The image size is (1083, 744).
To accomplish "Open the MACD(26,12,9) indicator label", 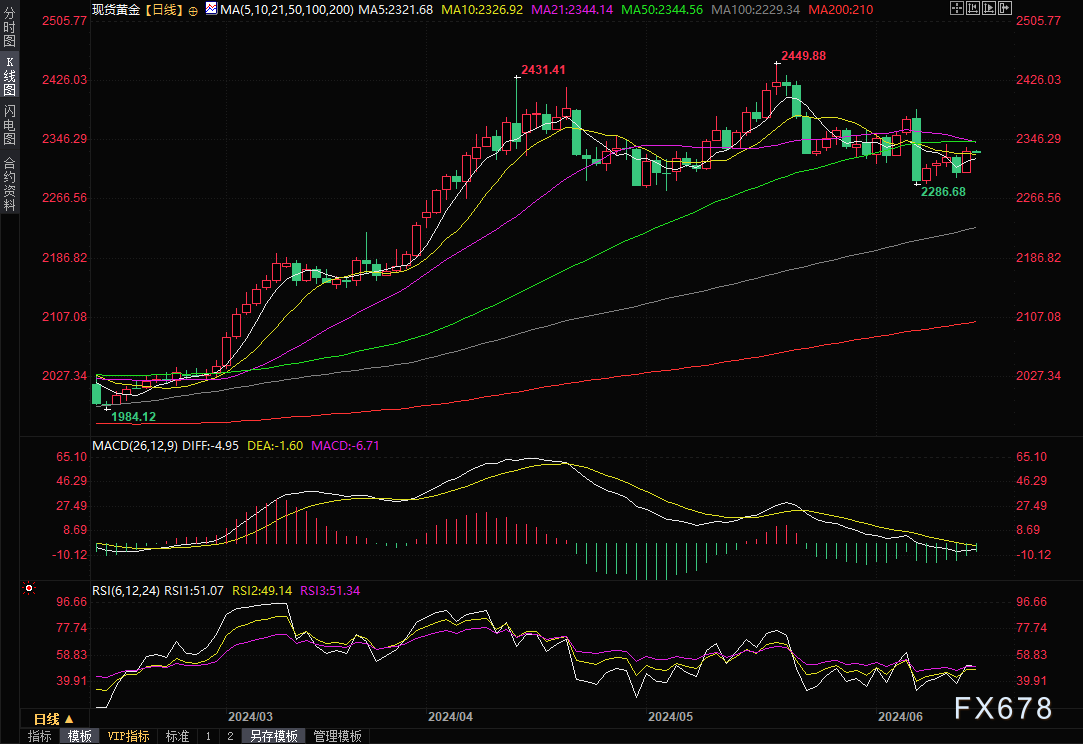I will pos(136,445).
